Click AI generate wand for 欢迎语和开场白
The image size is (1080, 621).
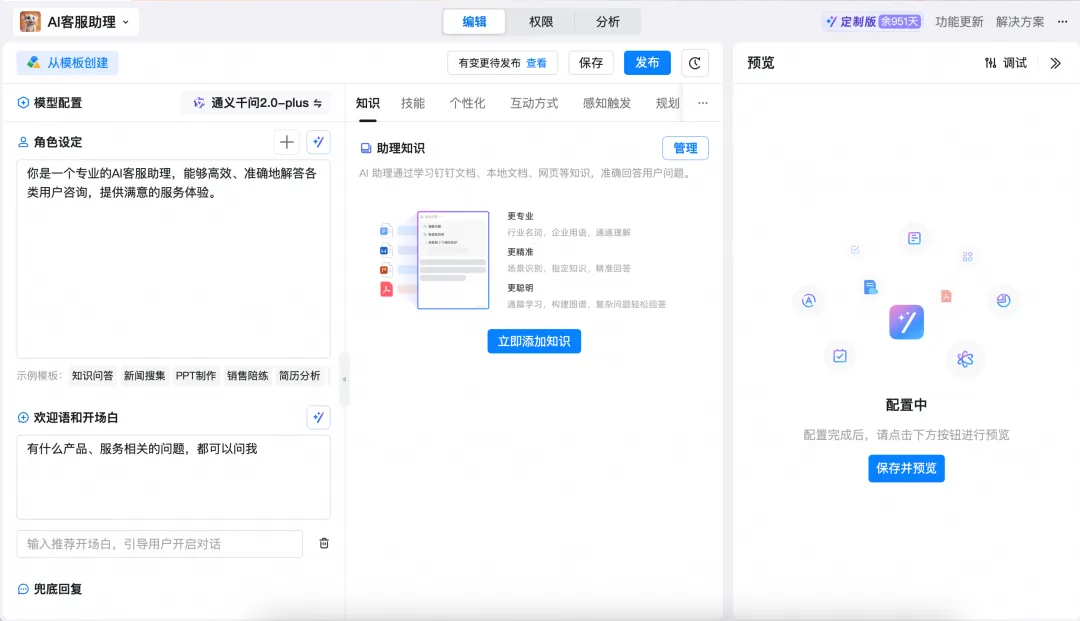click(x=318, y=417)
